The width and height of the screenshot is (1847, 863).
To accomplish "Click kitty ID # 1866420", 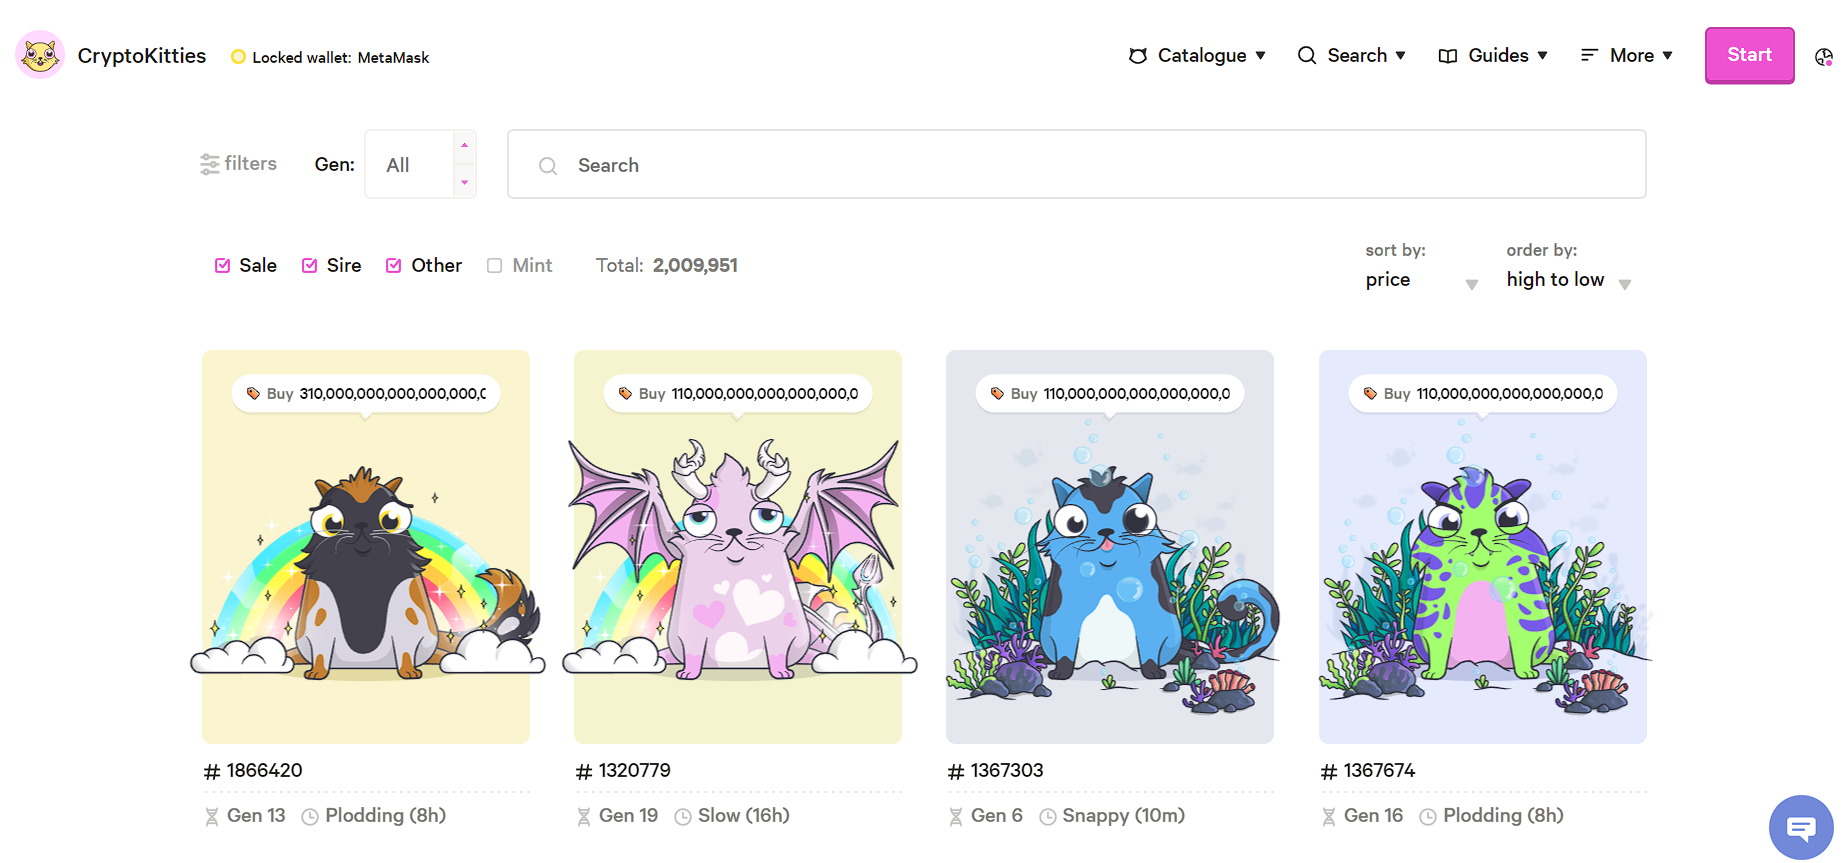I will pyautogui.click(x=253, y=771).
